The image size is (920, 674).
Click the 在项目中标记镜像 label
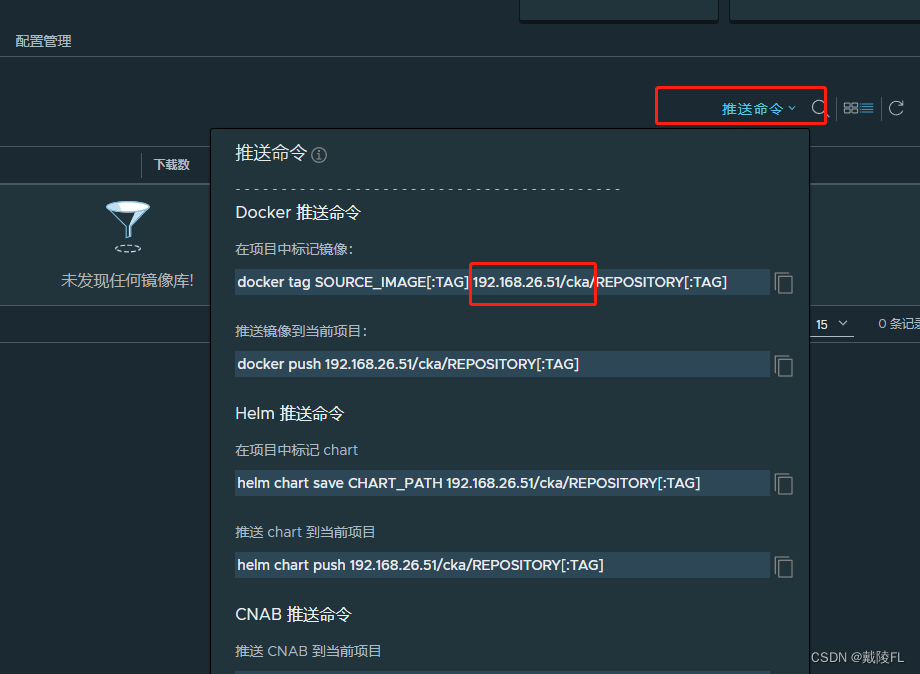click(x=294, y=249)
